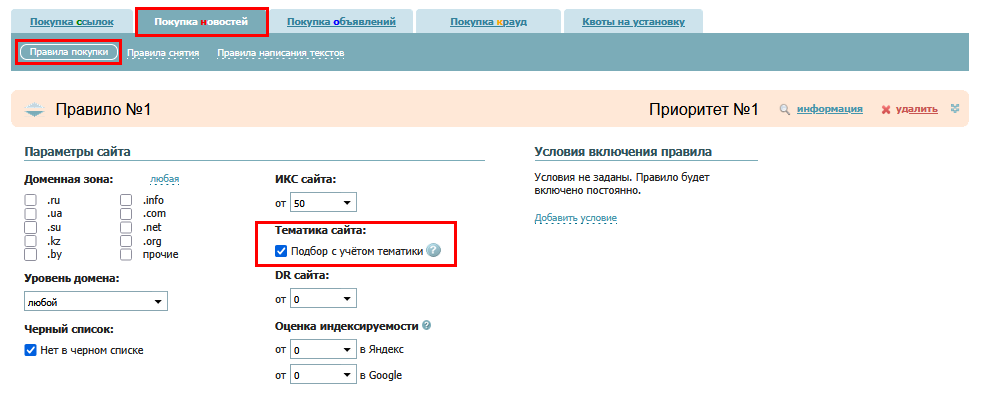
Task: Check the .info domain zone checkbox
Action: [x=126, y=200]
